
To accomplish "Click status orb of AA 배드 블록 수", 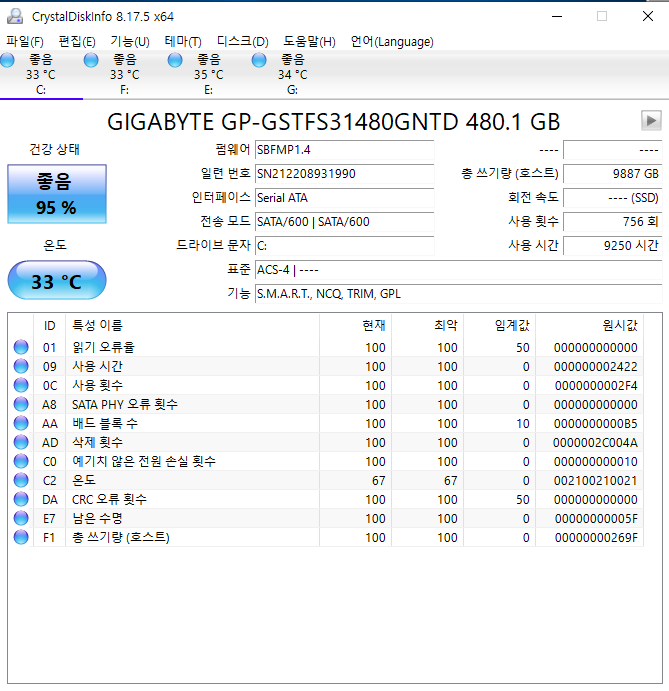I will click(21, 423).
